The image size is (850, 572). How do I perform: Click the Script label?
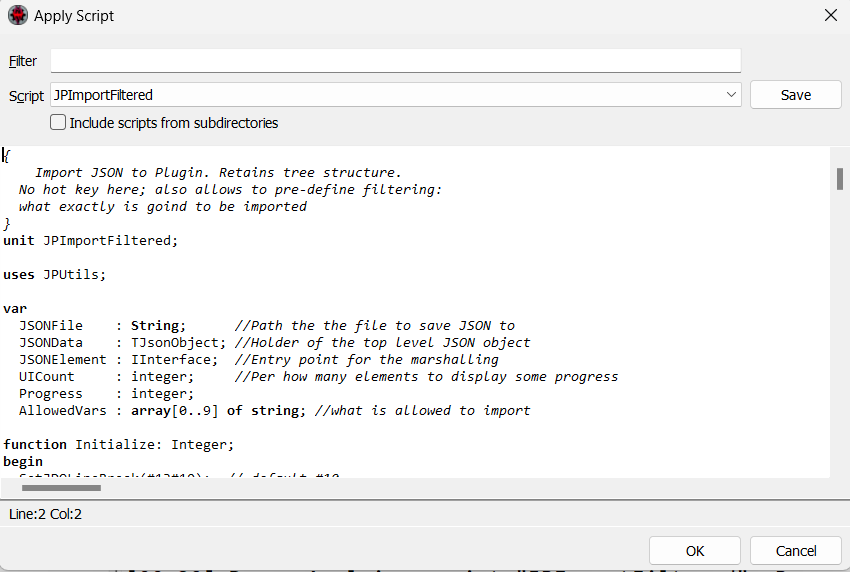26,96
